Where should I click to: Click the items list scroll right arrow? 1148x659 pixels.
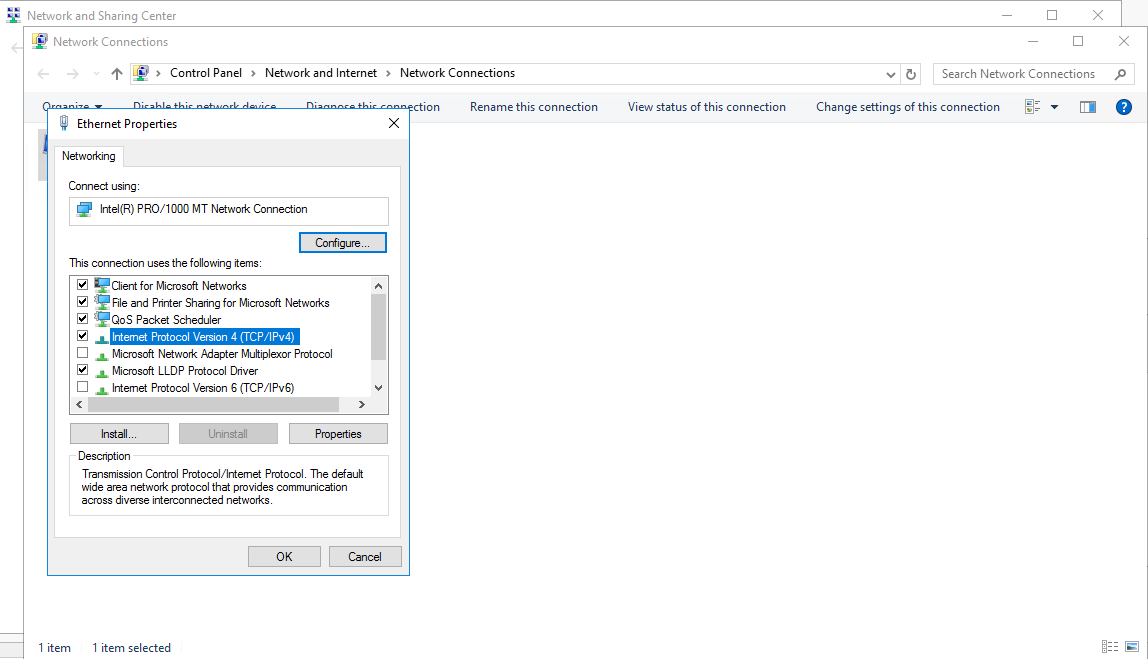coord(362,405)
